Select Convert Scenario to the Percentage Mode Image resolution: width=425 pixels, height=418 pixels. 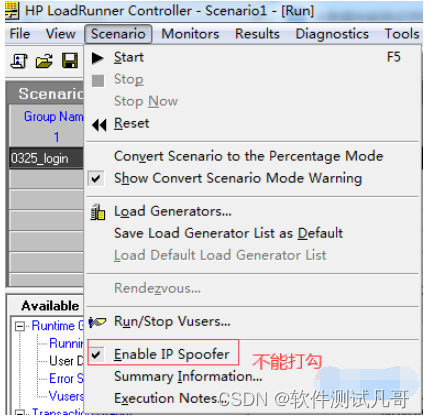point(249,156)
